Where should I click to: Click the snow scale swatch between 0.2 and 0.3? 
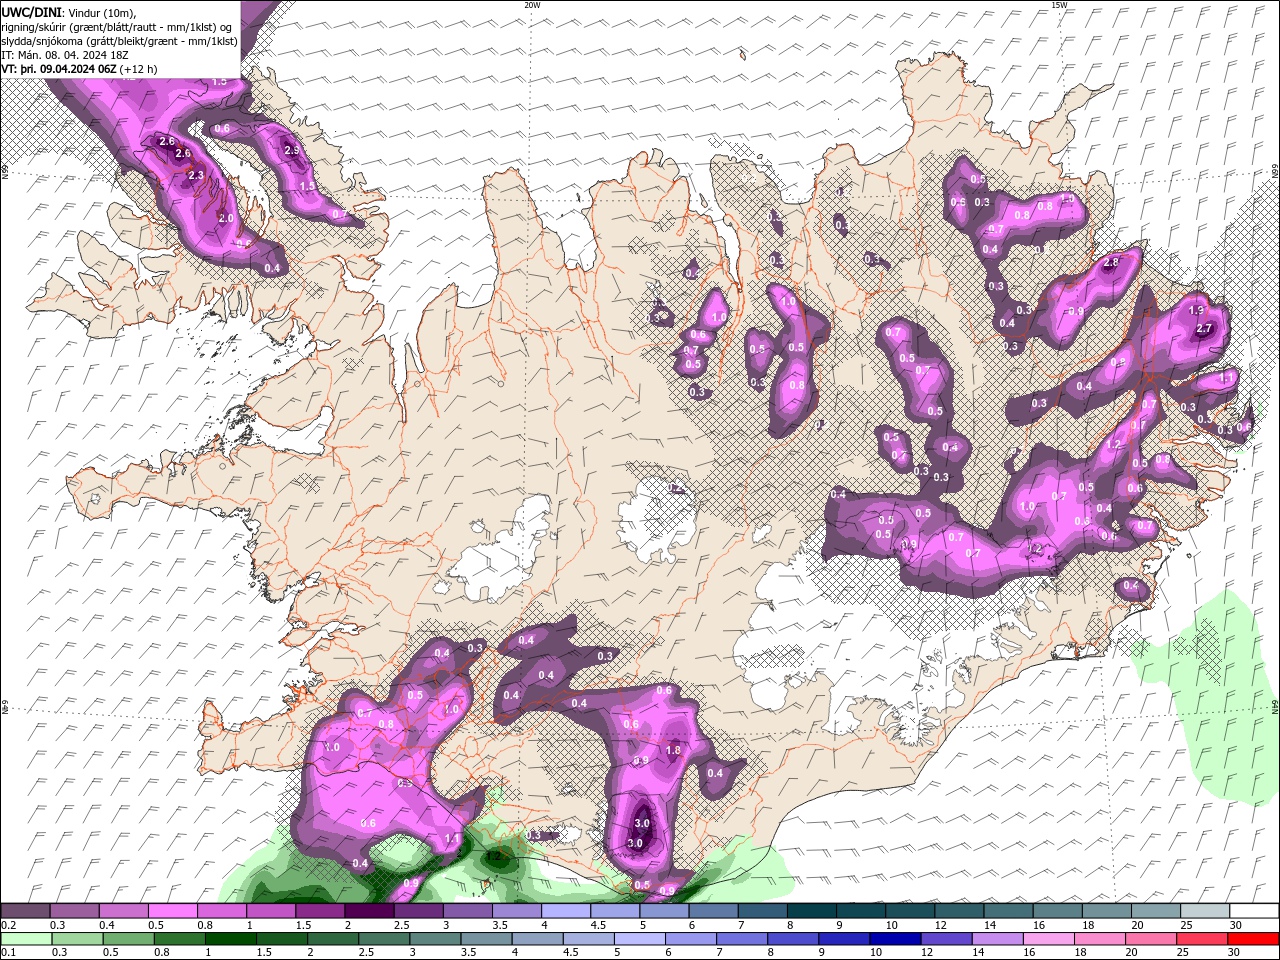pos(25,911)
